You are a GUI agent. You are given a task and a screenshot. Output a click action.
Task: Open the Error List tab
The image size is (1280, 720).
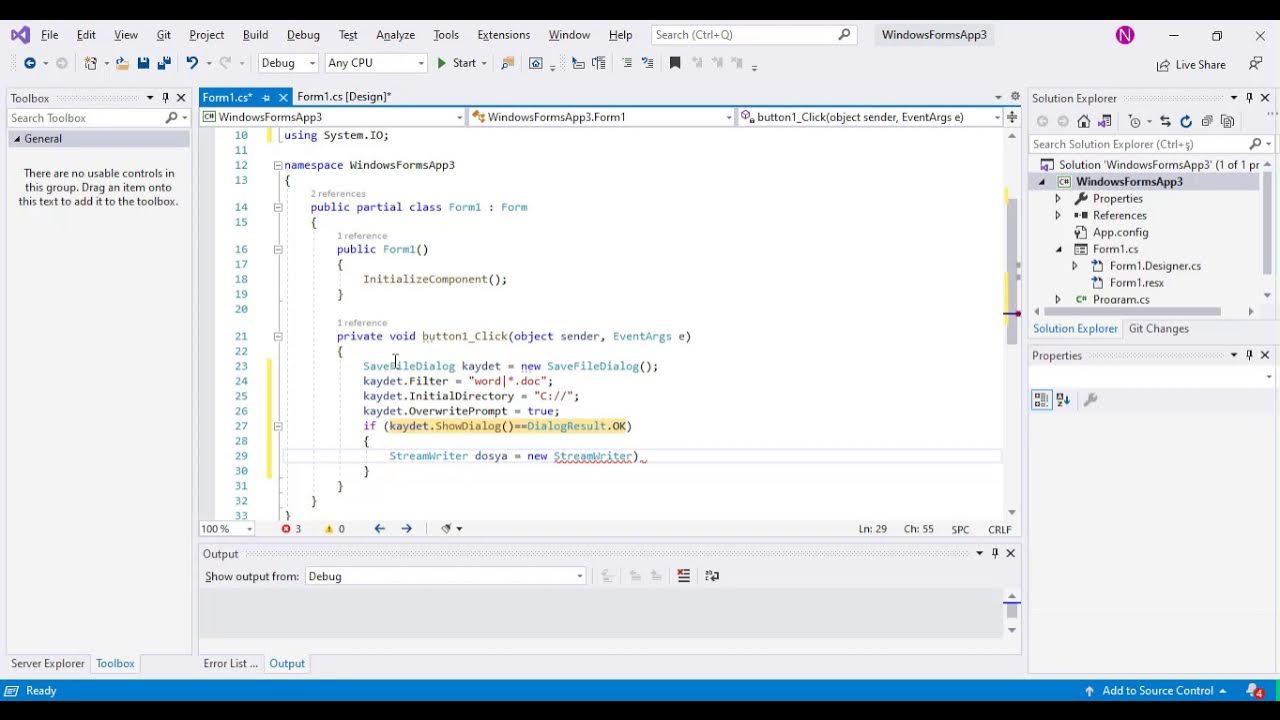pyautogui.click(x=230, y=663)
